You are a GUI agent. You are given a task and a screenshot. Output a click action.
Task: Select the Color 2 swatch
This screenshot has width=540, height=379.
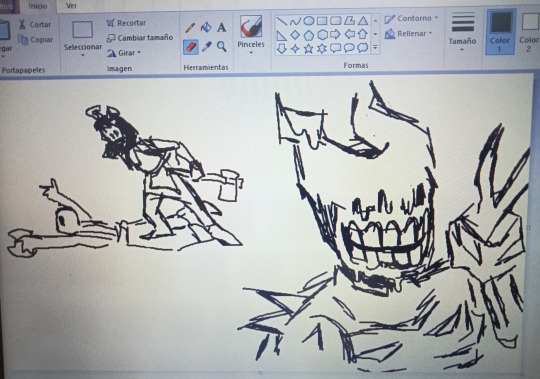pos(529,32)
